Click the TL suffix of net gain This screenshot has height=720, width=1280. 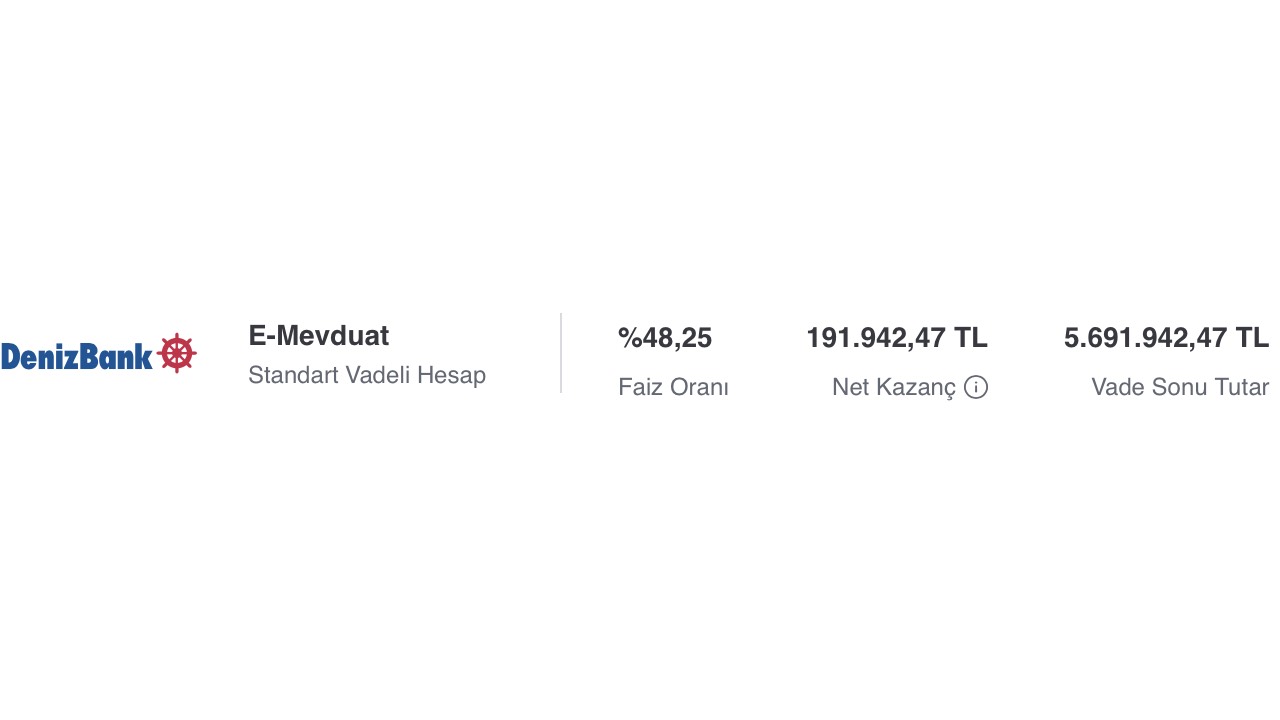click(971, 338)
